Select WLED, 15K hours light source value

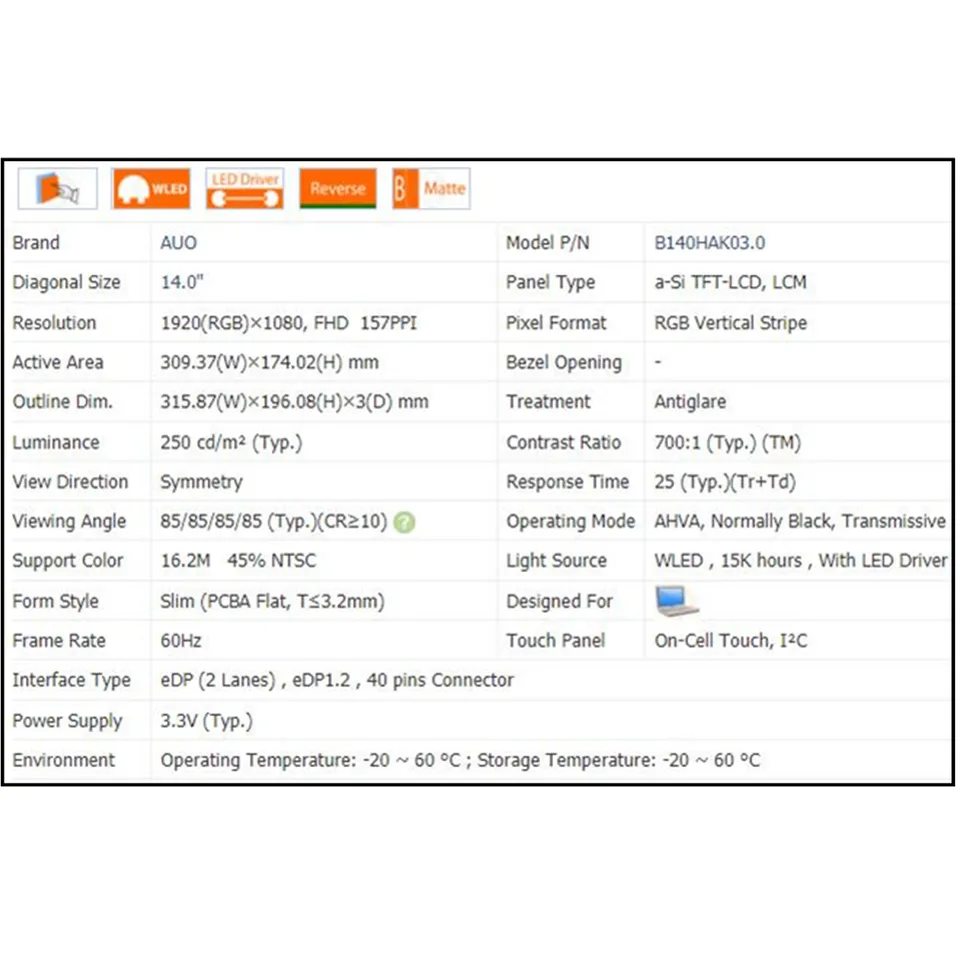point(801,561)
